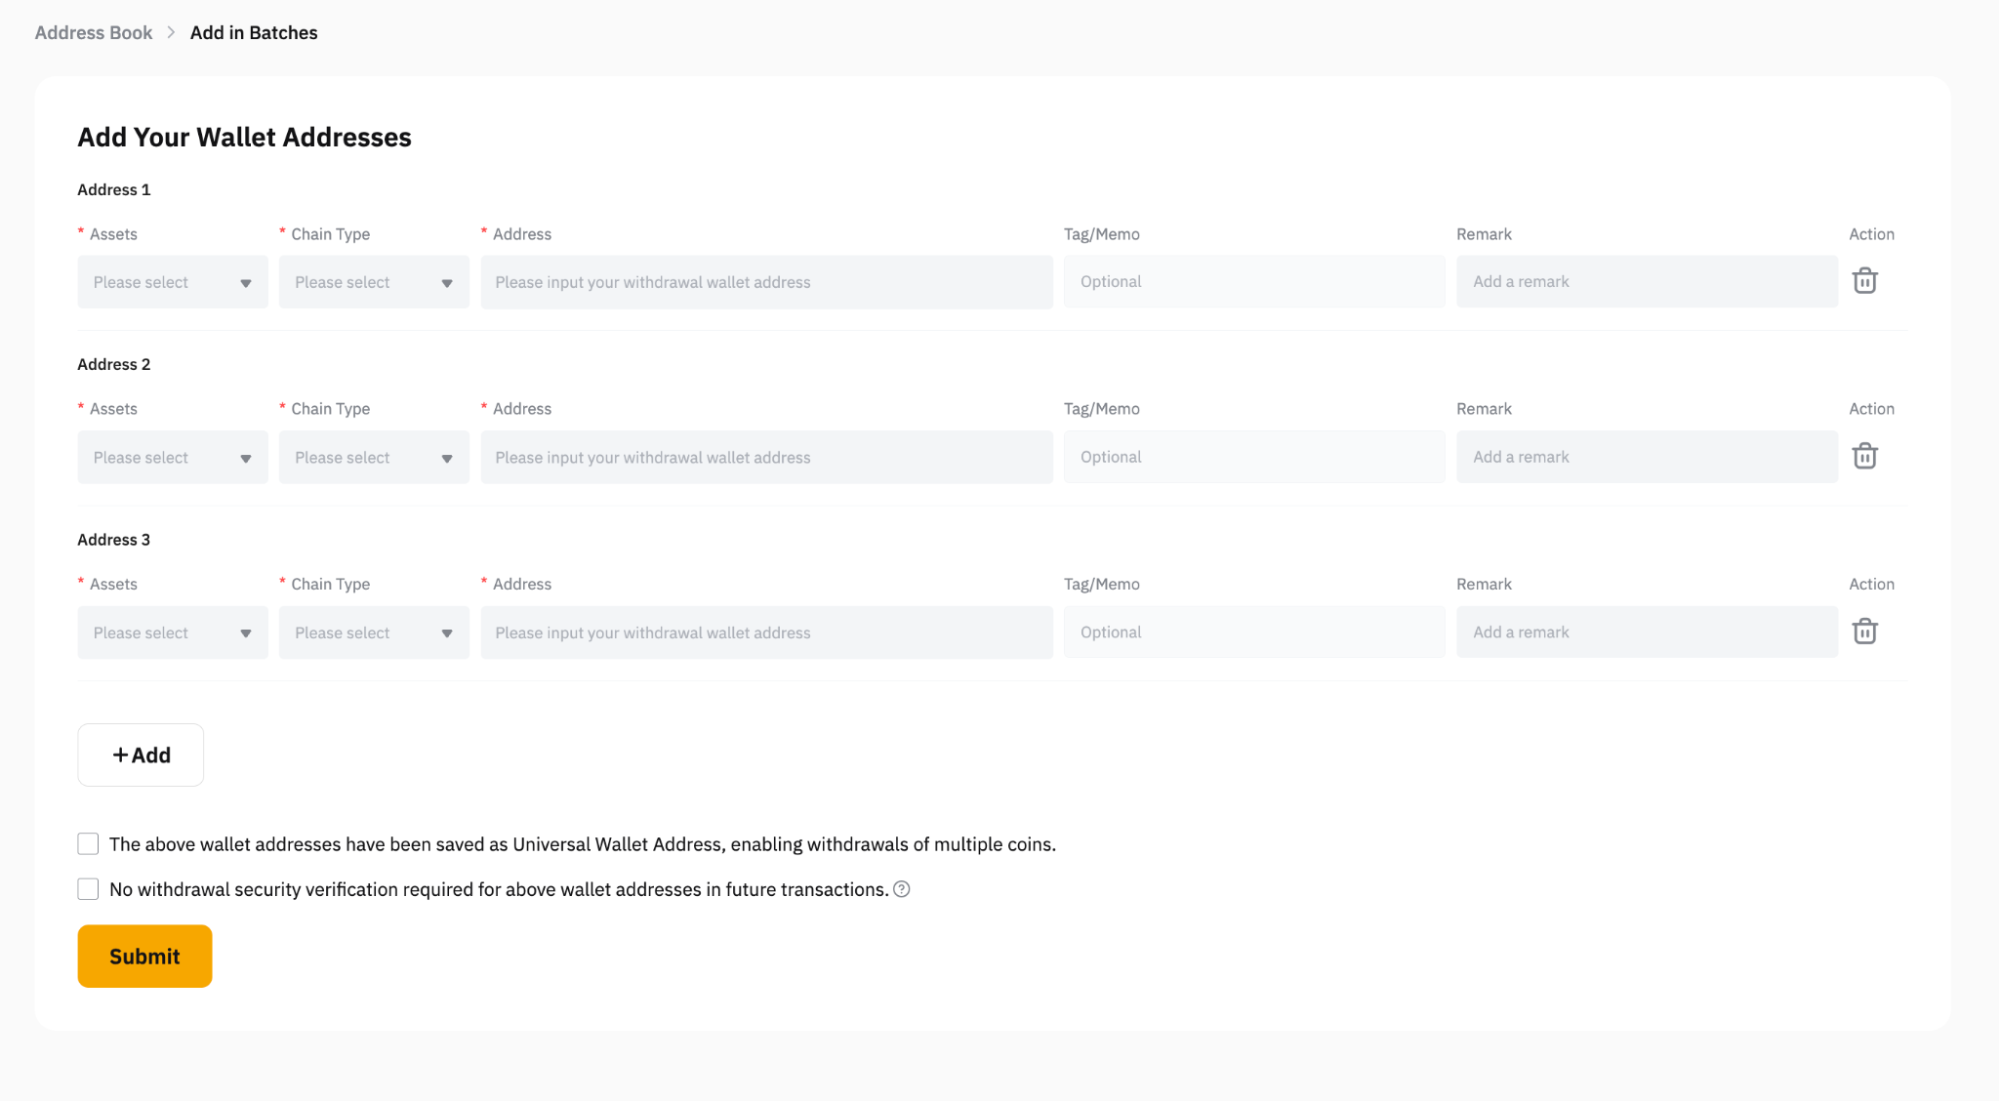Click Remark field for Address 3
Image resolution: width=1999 pixels, height=1102 pixels.
1646,632
